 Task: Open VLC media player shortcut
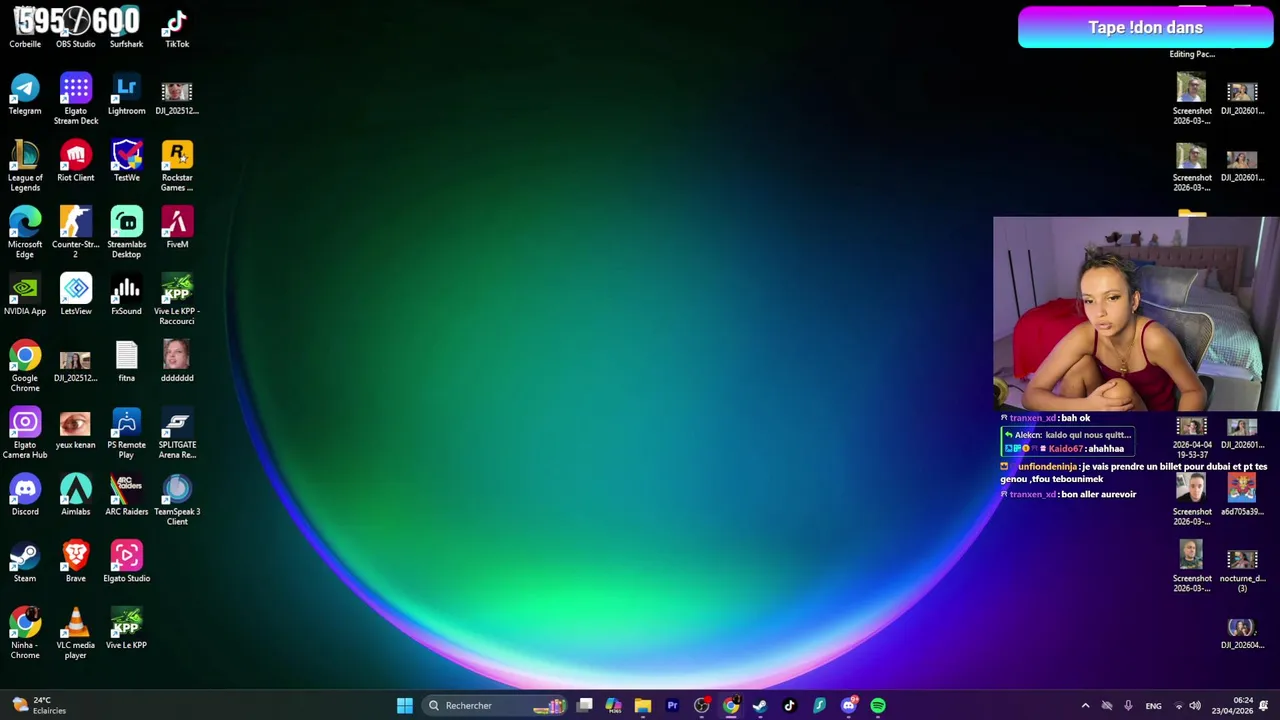pos(76,634)
